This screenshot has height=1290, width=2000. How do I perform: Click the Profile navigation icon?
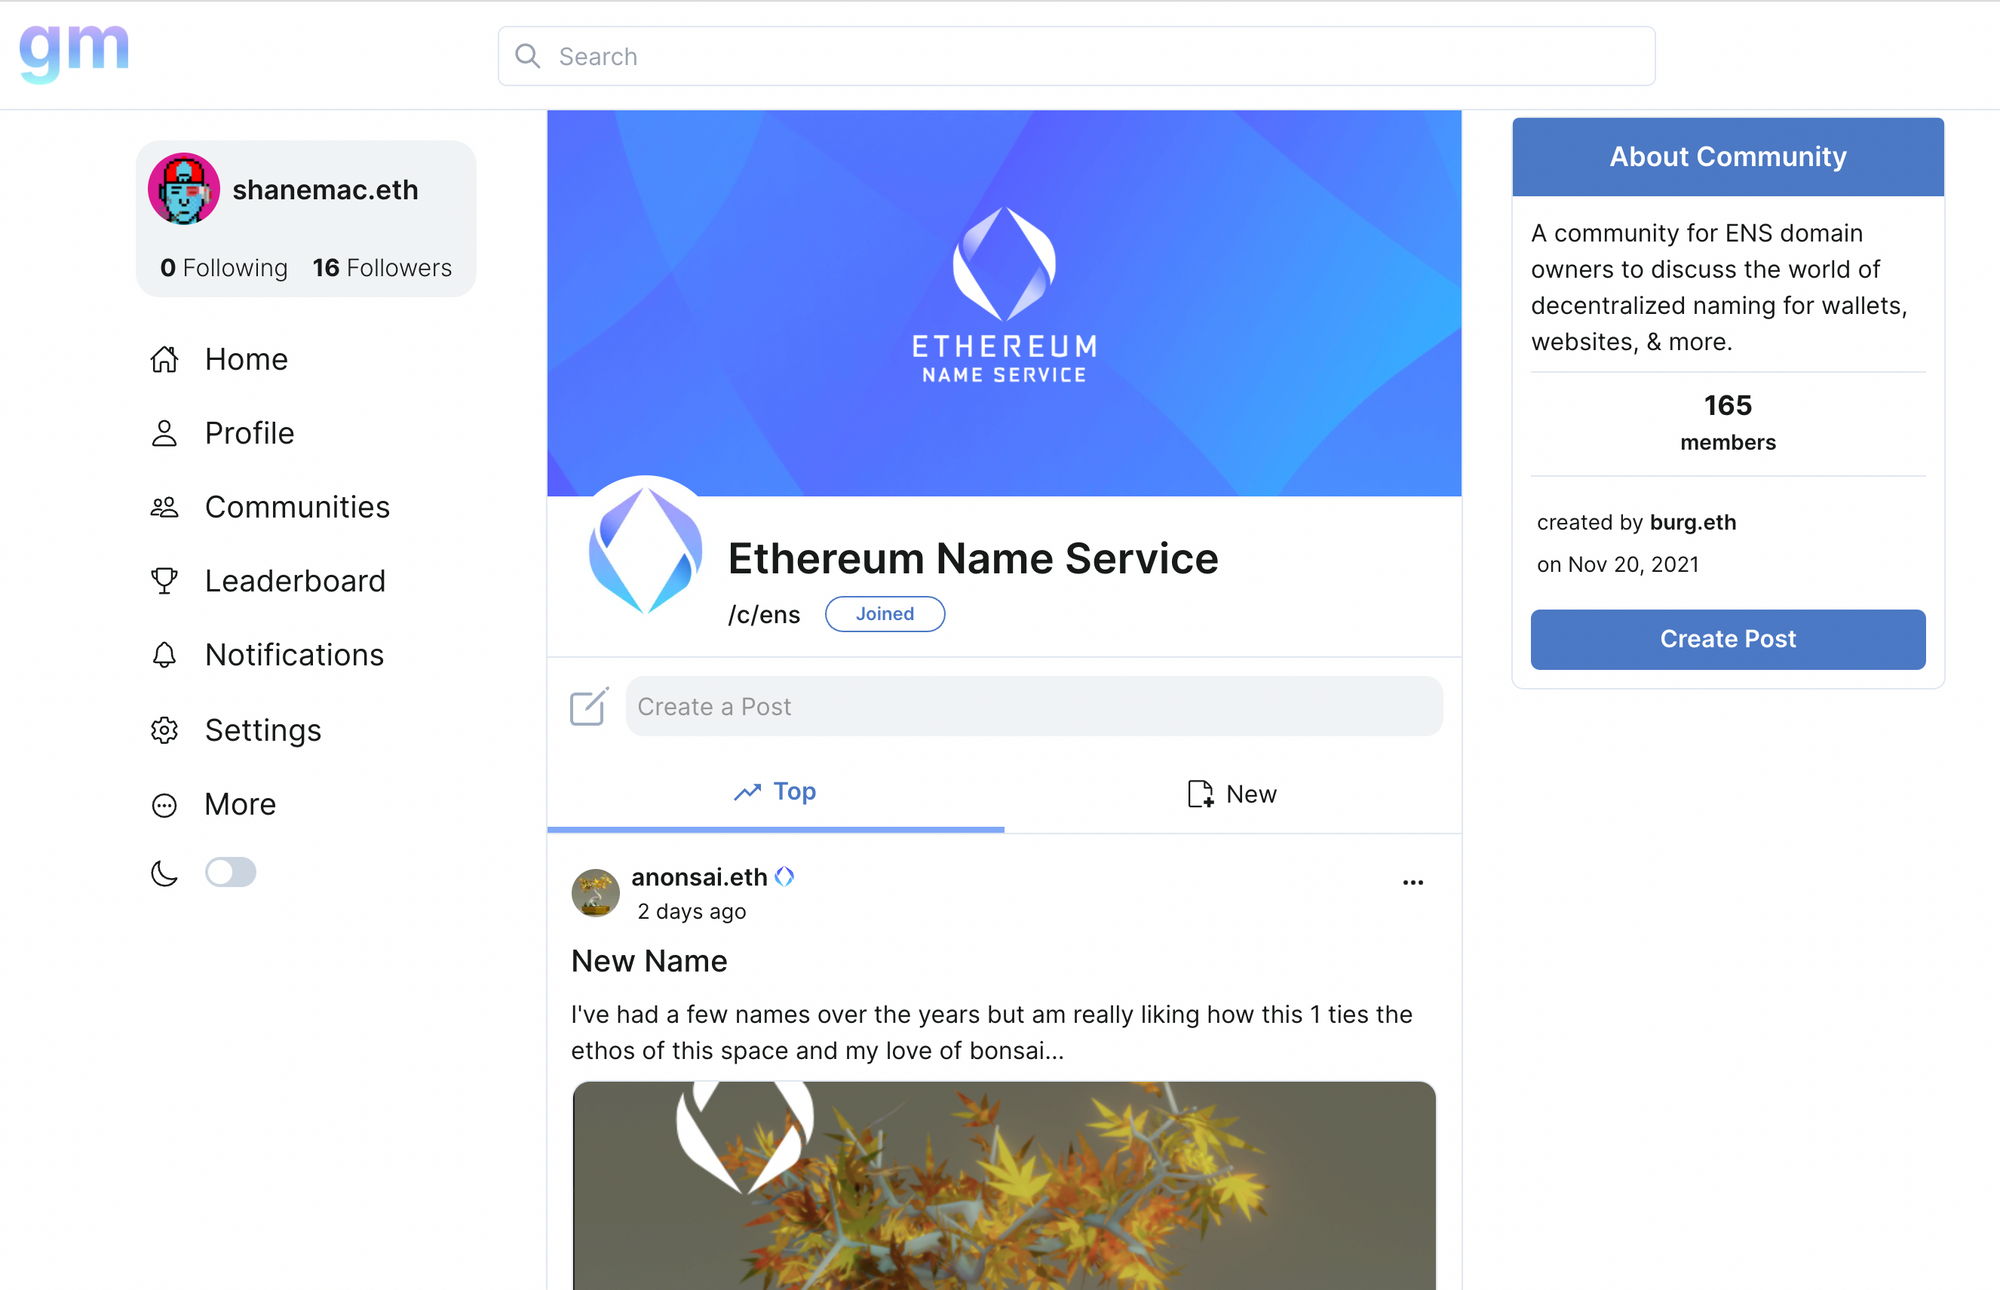(165, 433)
